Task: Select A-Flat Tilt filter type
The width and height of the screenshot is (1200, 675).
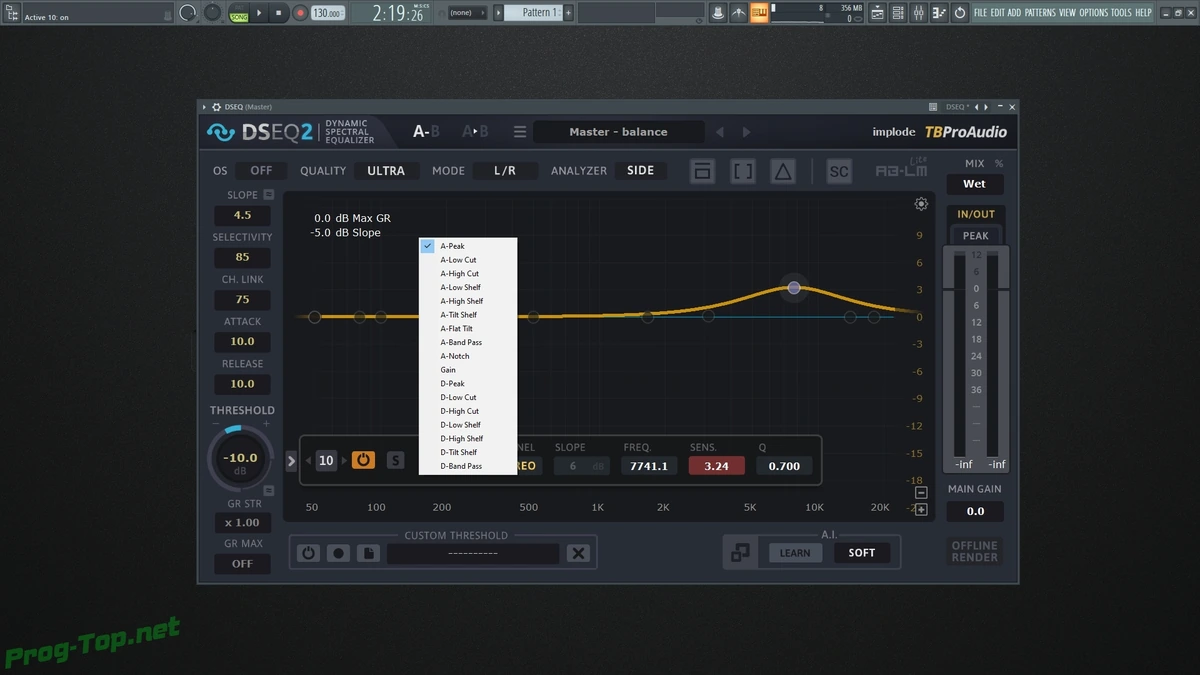Action: pos(467,329)
